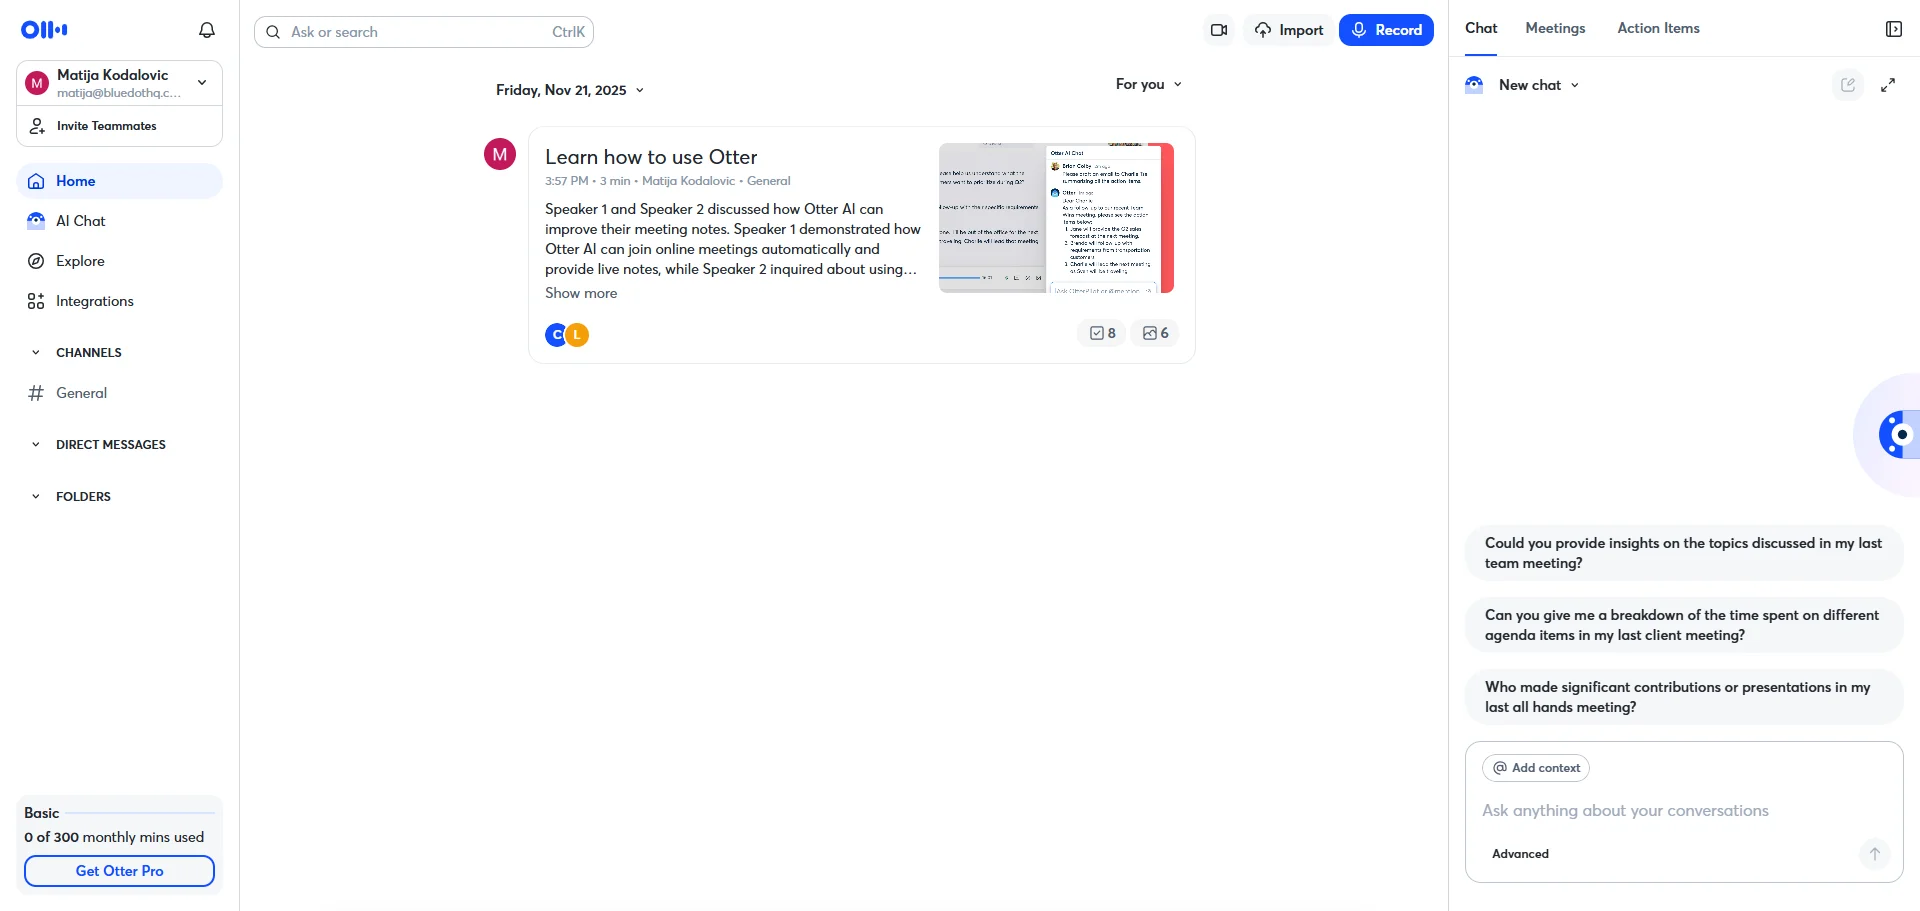Go to Home in the sidebar
This screenshot has height=911, width=1920.
pyautogui.click(x=119, y=181)
